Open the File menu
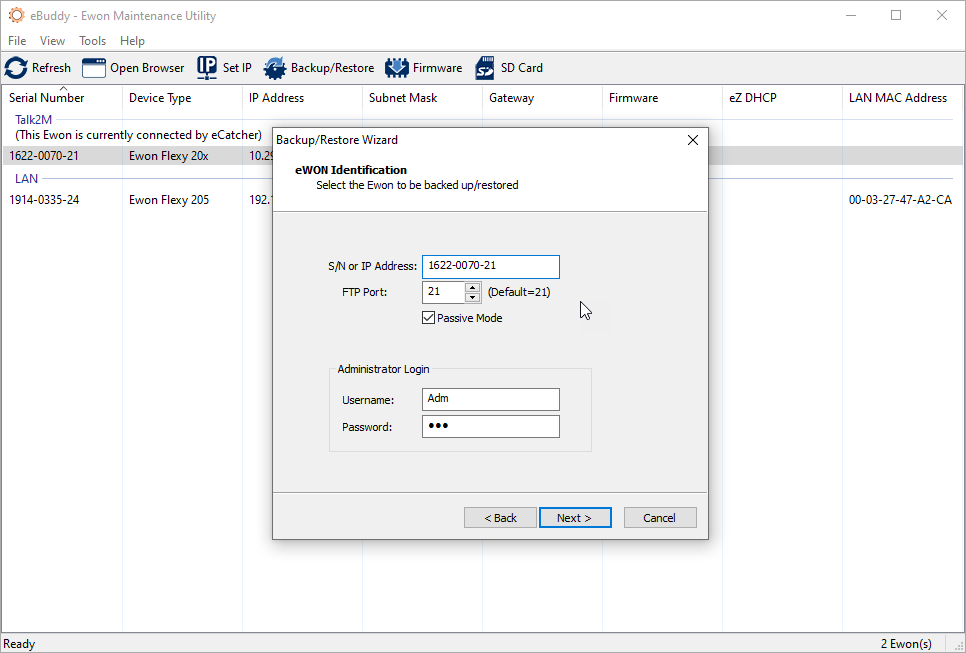 tap(17, 41)
